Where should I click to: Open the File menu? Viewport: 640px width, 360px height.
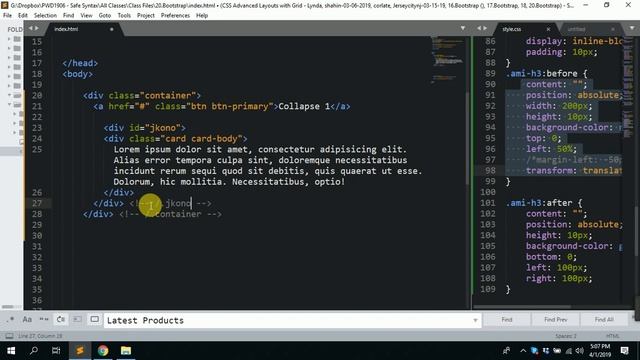tap(7, 16)
